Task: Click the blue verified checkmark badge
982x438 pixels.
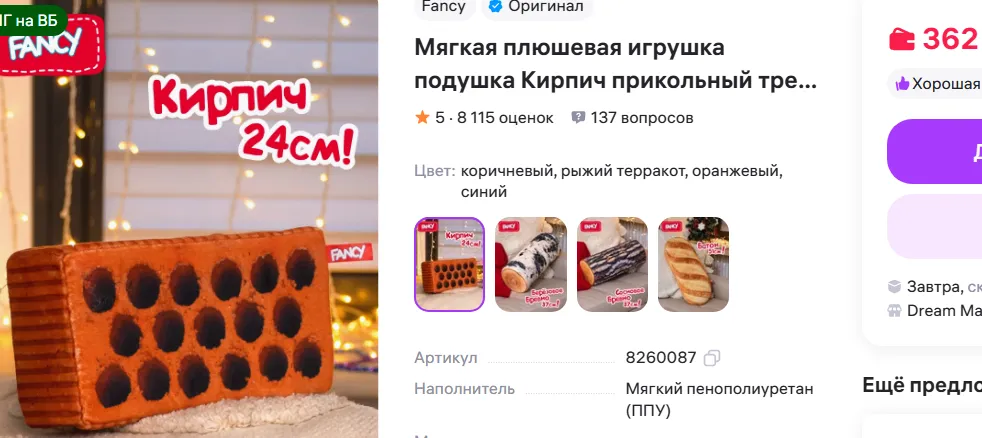Action: coord(496,6)
